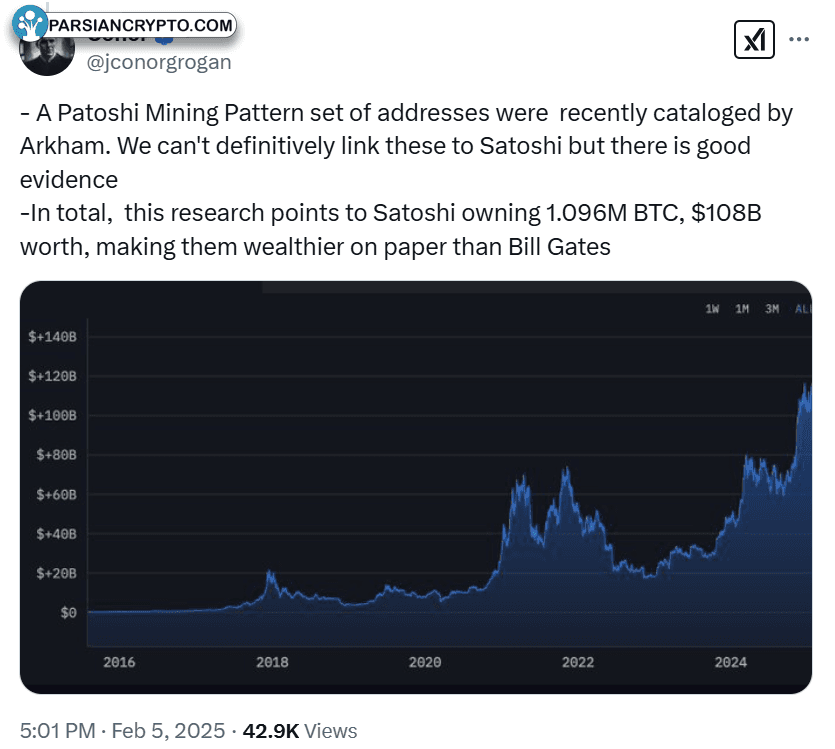Click the 2022 label on the time axis
835x749 pixels.
click(578, 662)
